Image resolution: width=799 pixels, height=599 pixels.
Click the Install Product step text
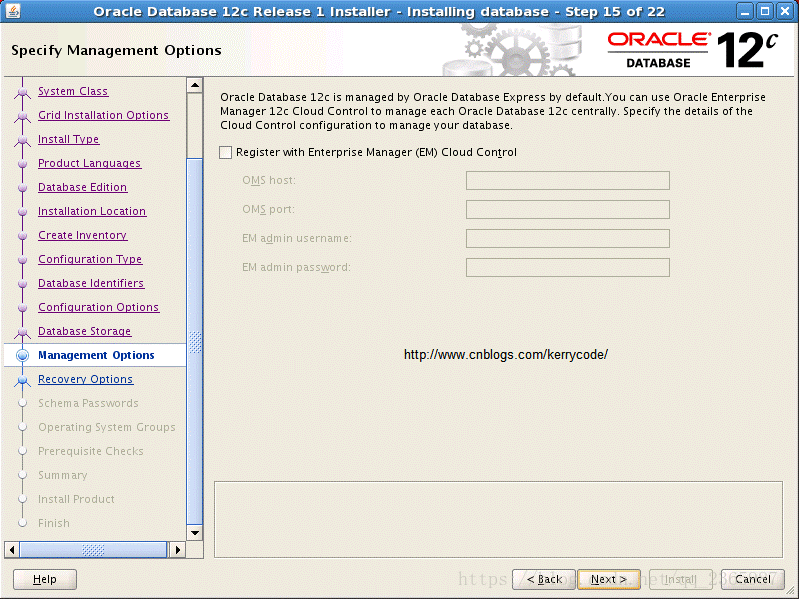(x=76, y=499)
